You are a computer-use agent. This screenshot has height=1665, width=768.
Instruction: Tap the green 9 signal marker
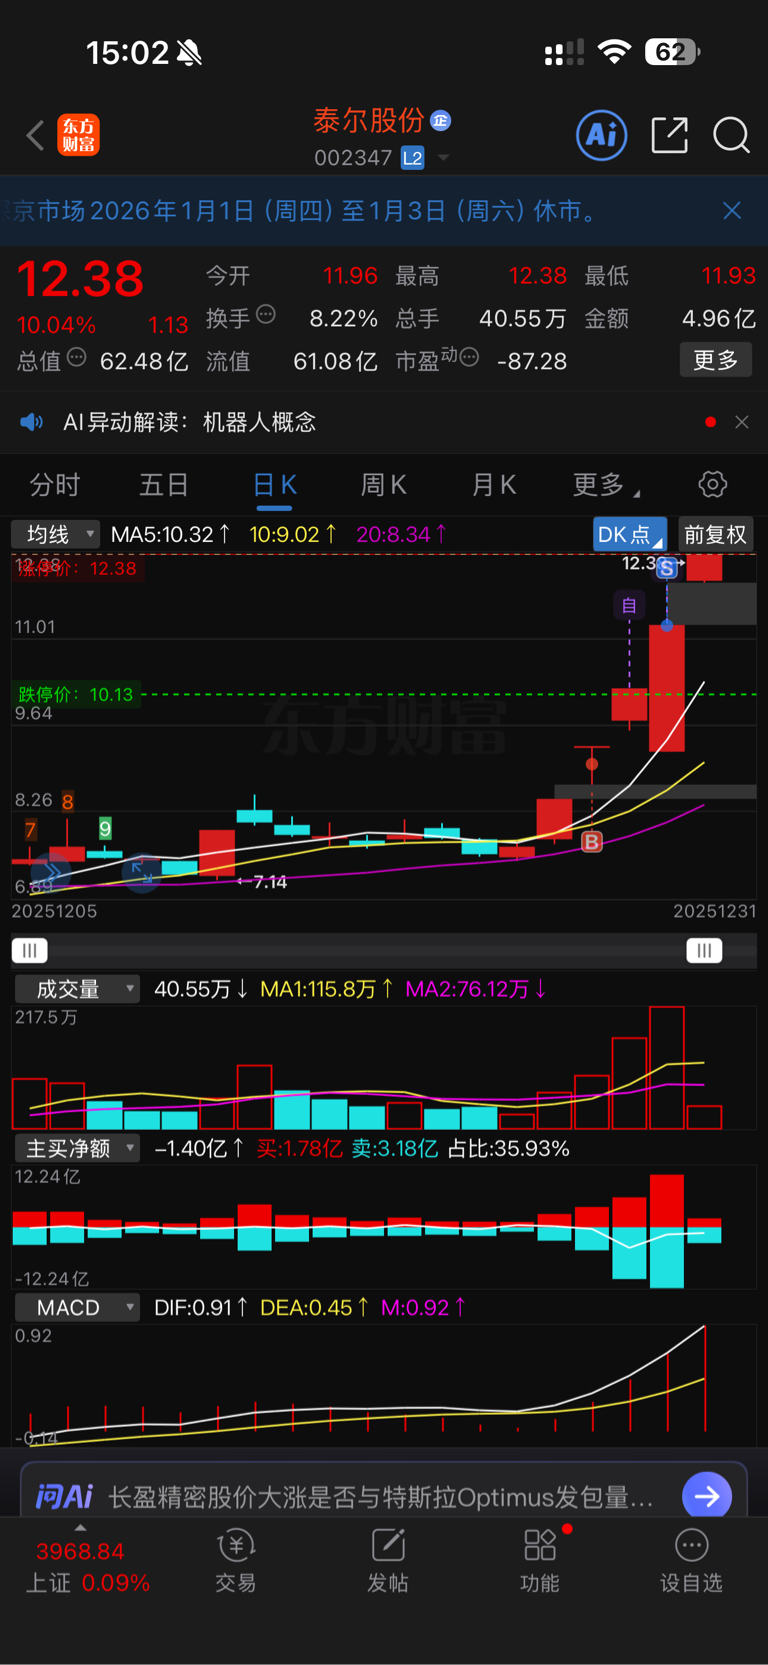[x=105, y=828]
